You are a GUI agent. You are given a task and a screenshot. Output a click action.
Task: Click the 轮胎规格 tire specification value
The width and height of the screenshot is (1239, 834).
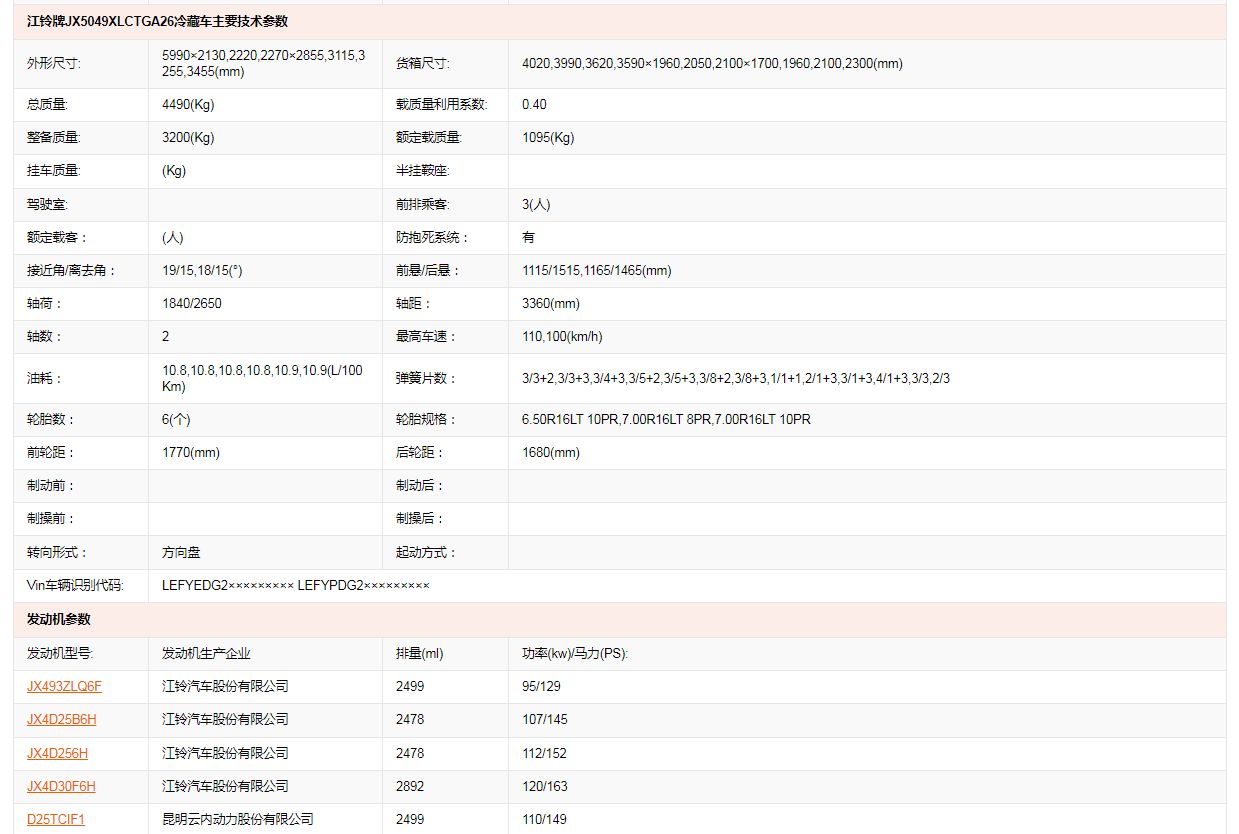[x=666, y=420]
